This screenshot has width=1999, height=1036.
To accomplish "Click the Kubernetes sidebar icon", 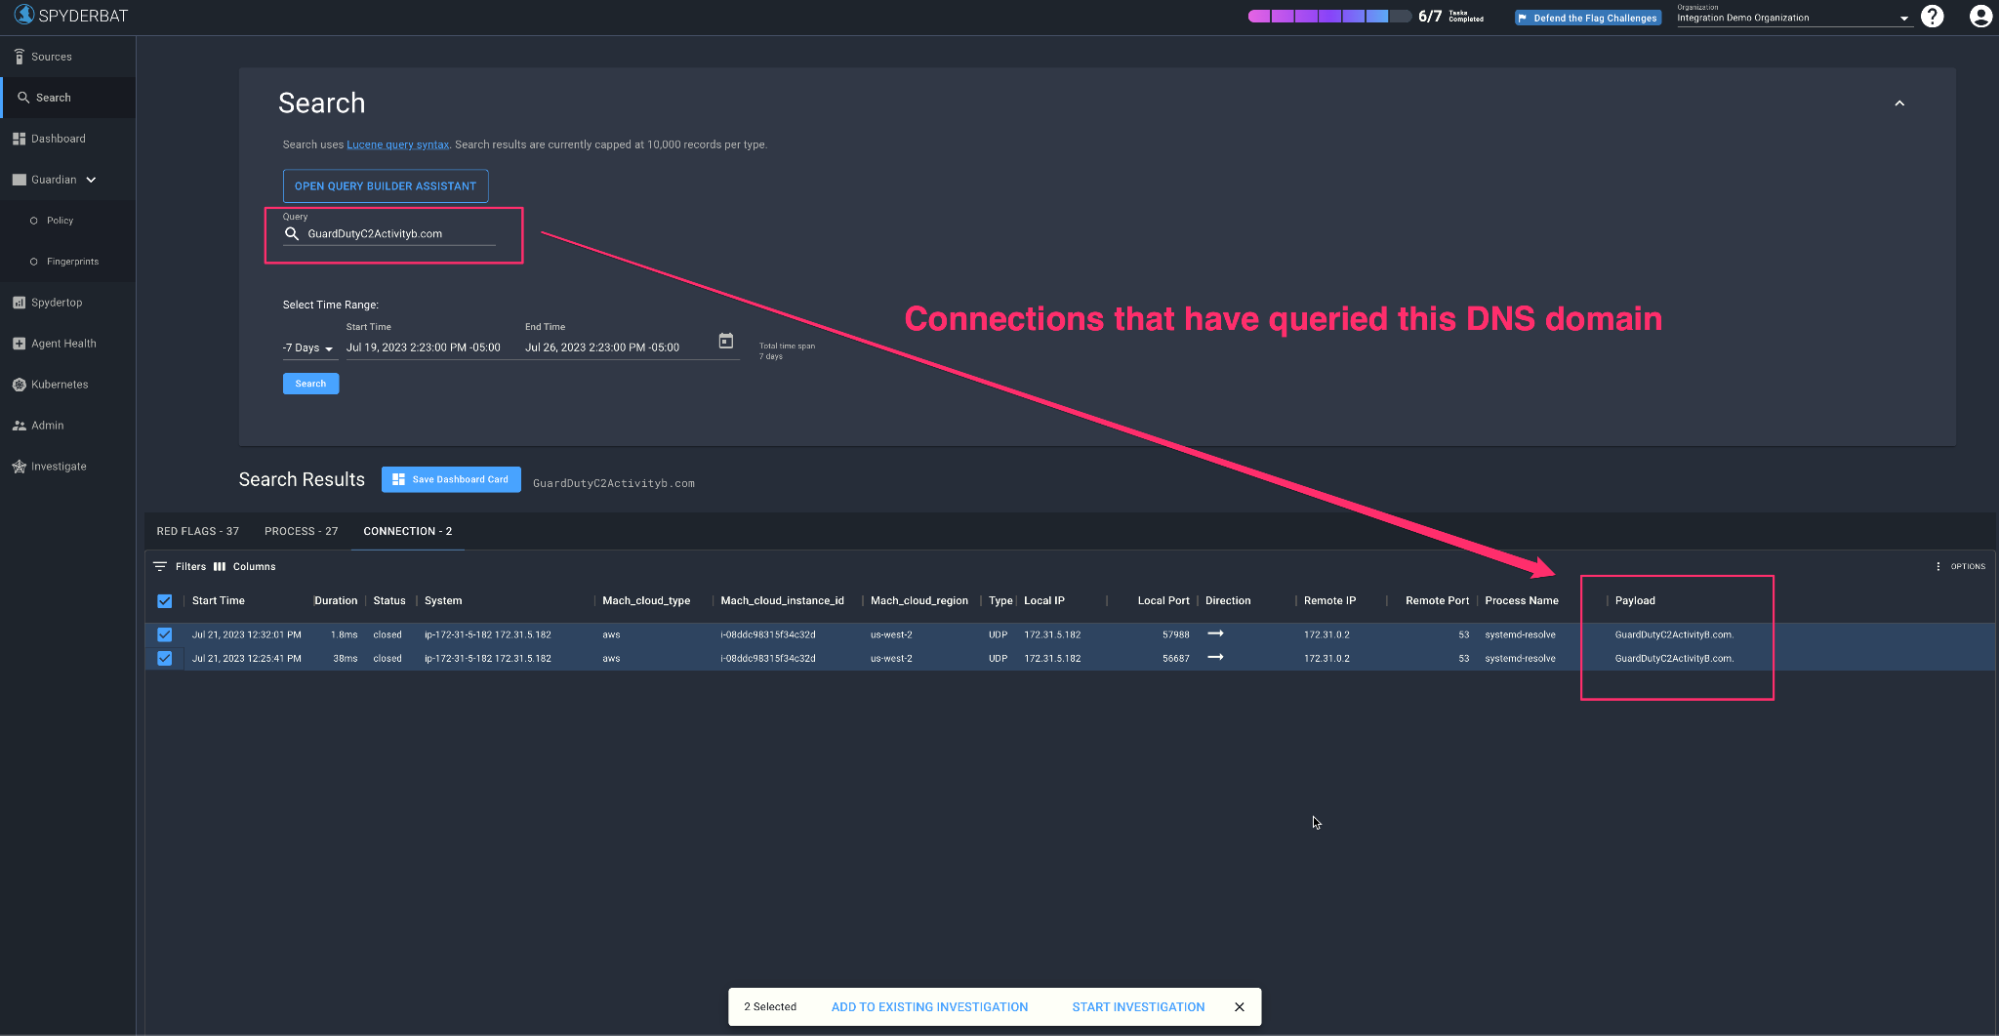I will click(19, 385).
